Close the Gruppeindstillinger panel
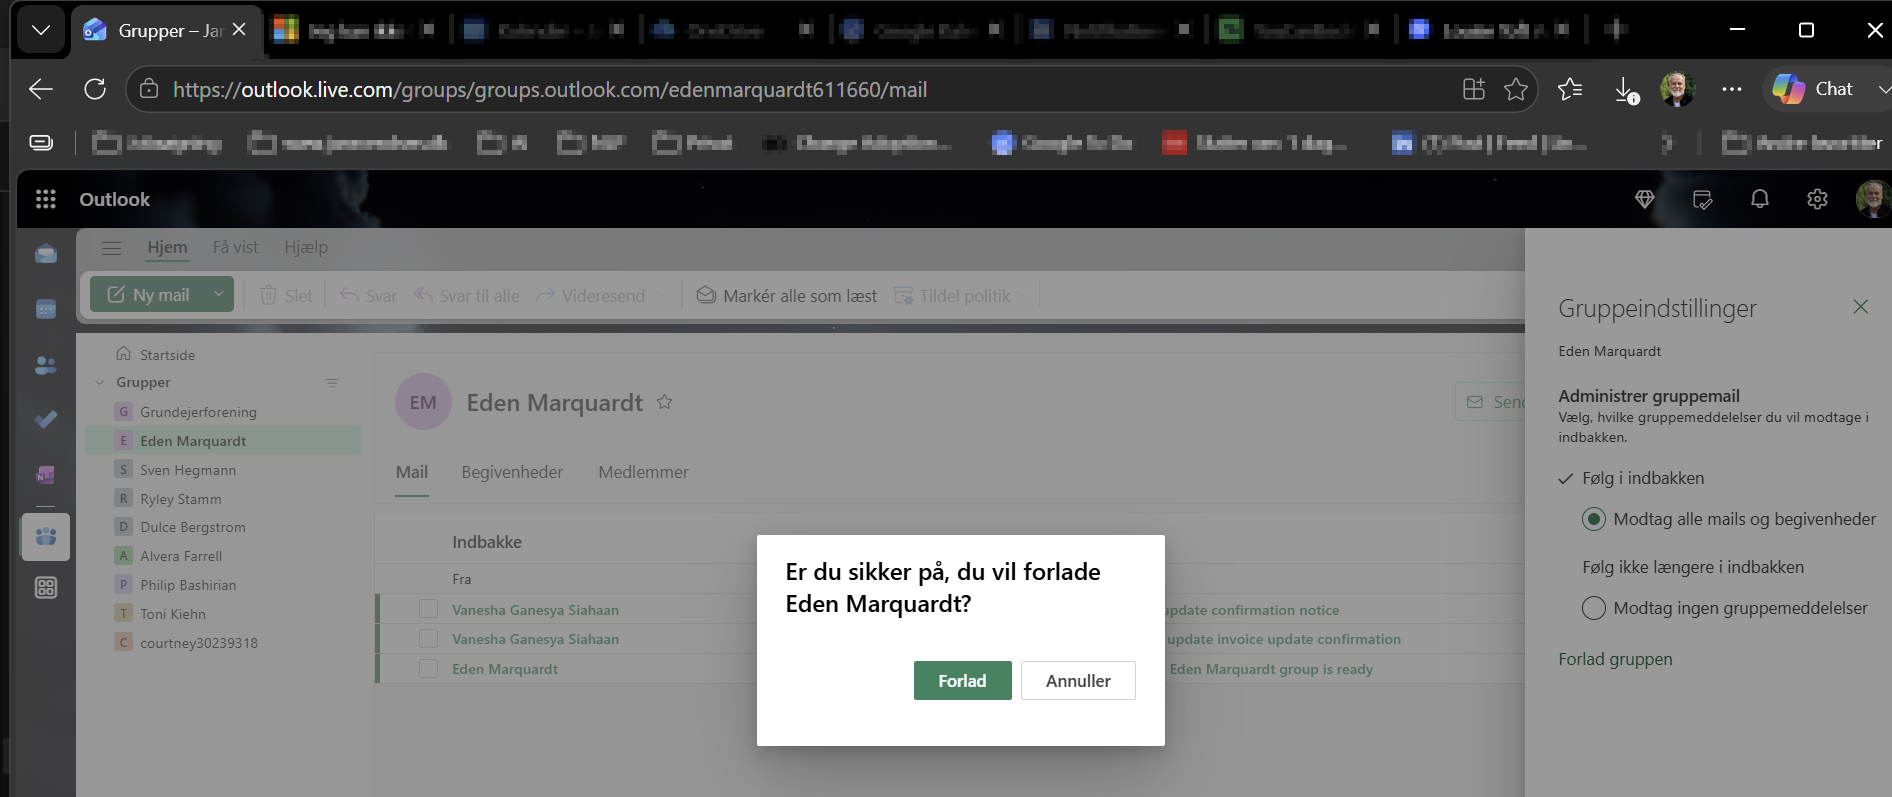 click(x=1860, y=307)
